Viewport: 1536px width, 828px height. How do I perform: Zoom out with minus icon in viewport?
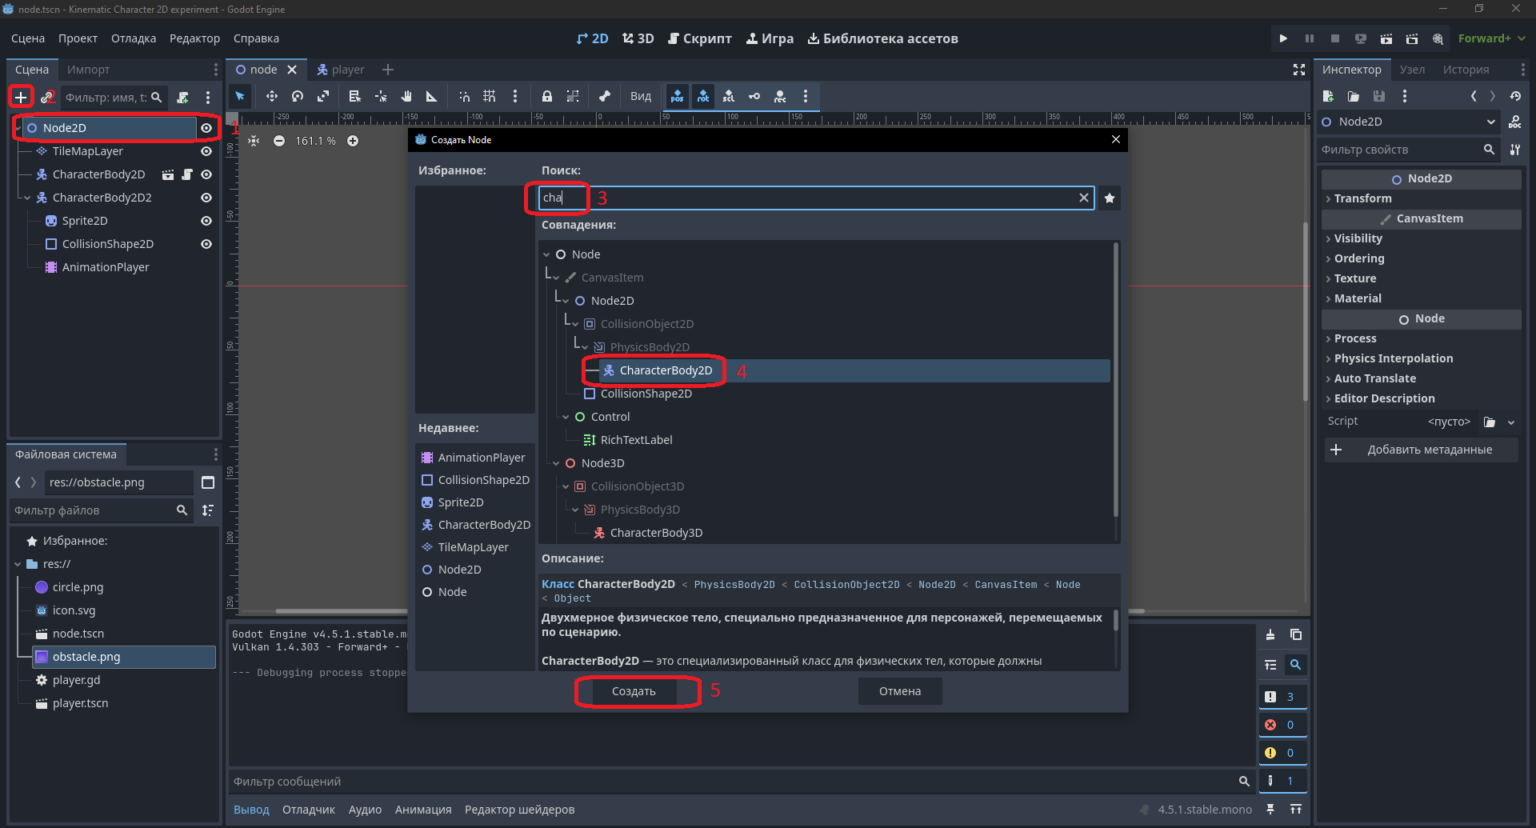tap(279, 141)
